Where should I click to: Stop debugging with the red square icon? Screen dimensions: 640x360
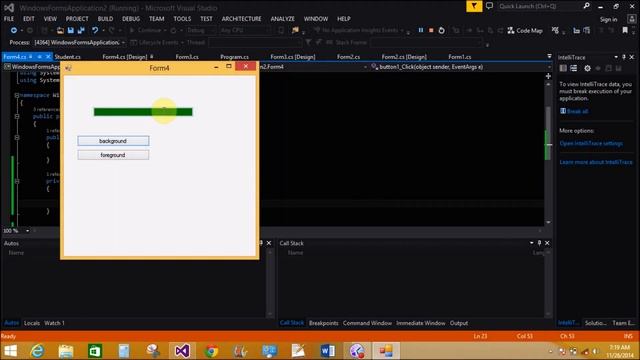(x=431, y=31)
